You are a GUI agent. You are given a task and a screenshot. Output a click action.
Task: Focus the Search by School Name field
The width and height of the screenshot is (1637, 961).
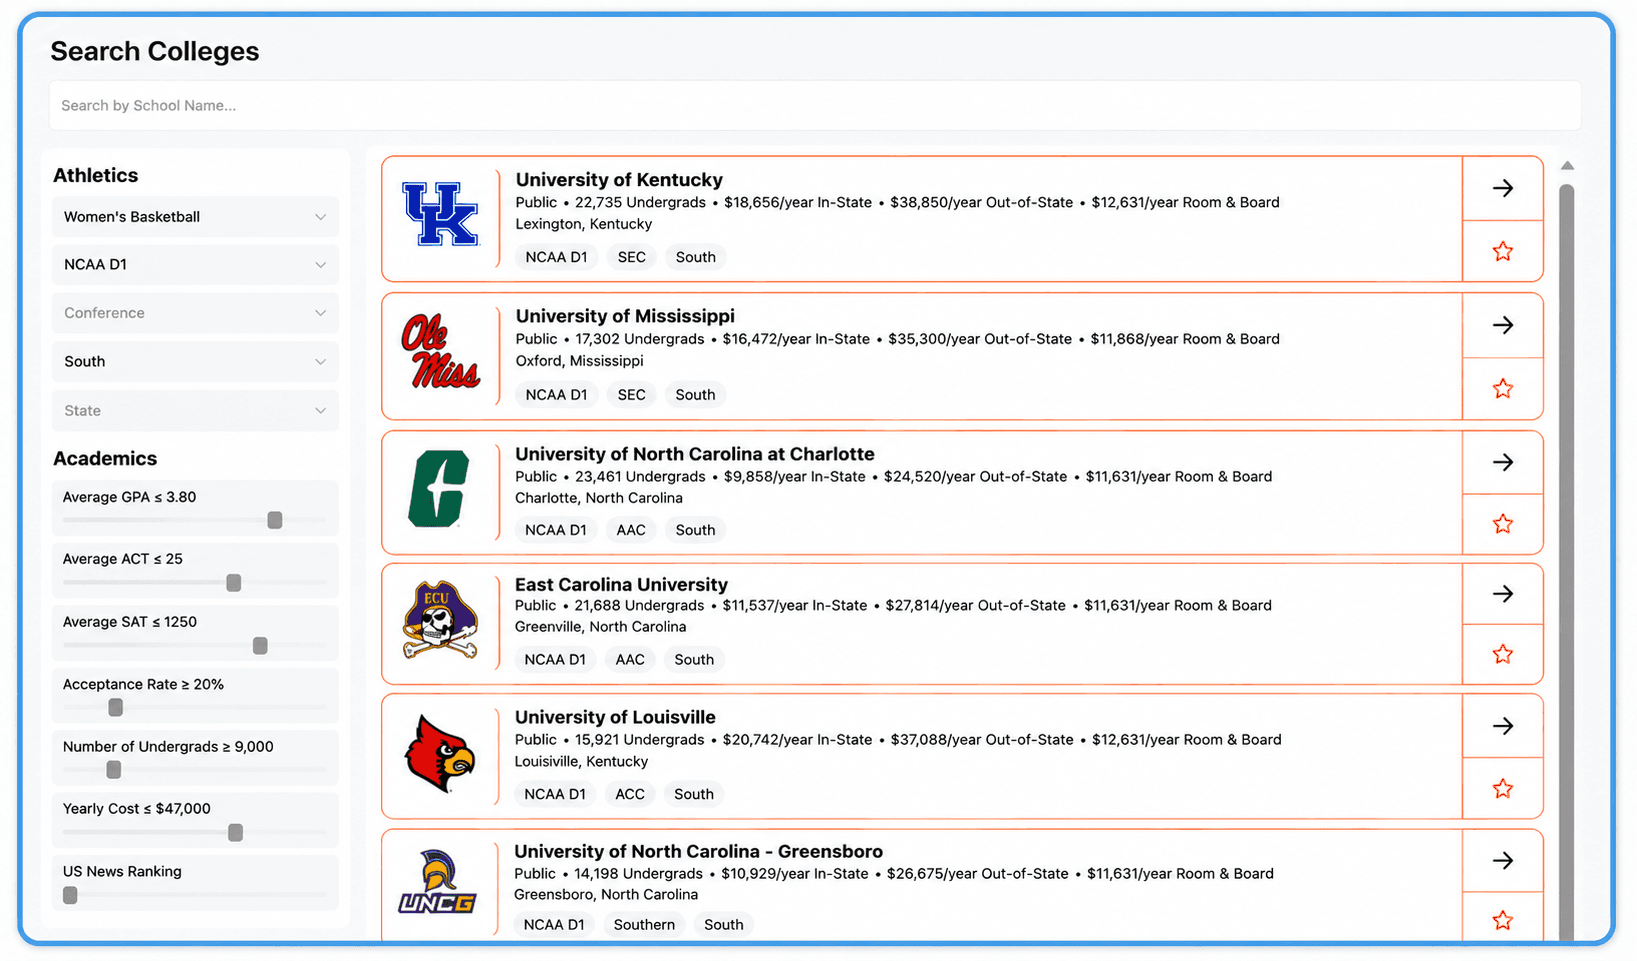[x=815, y=106]
